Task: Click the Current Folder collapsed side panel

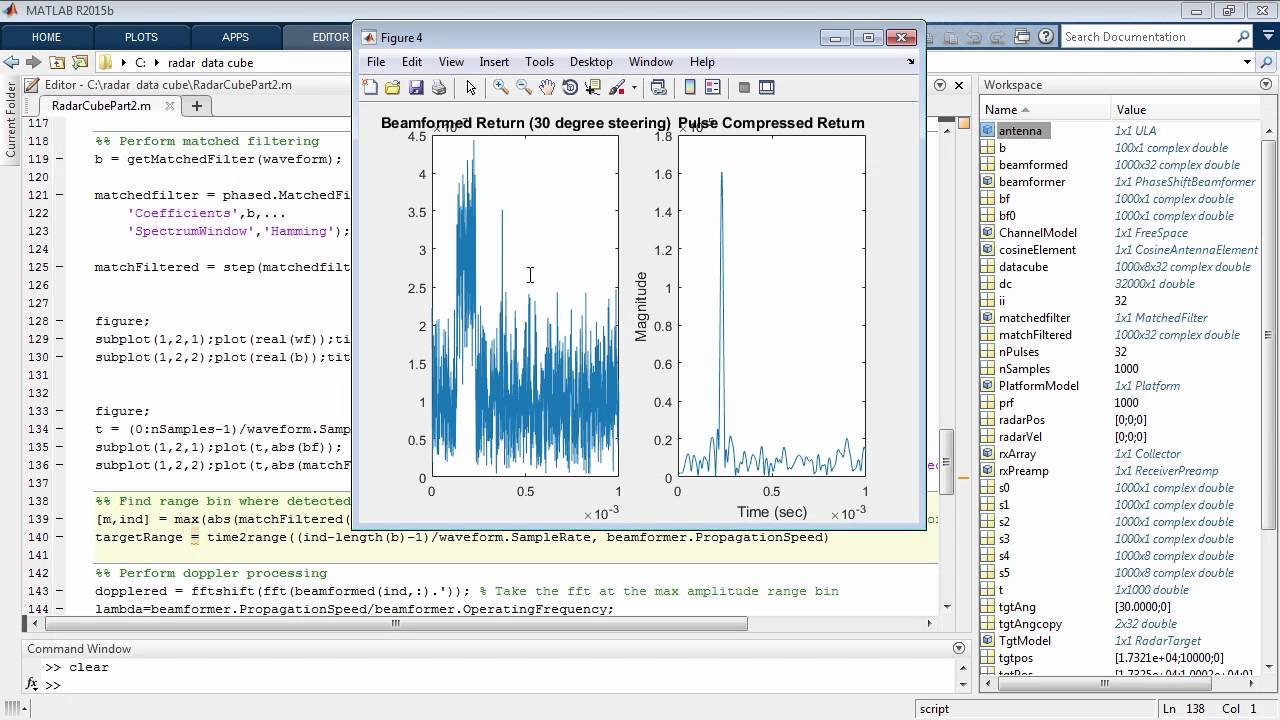Action: pyautogui.click(x=11, y=120)
